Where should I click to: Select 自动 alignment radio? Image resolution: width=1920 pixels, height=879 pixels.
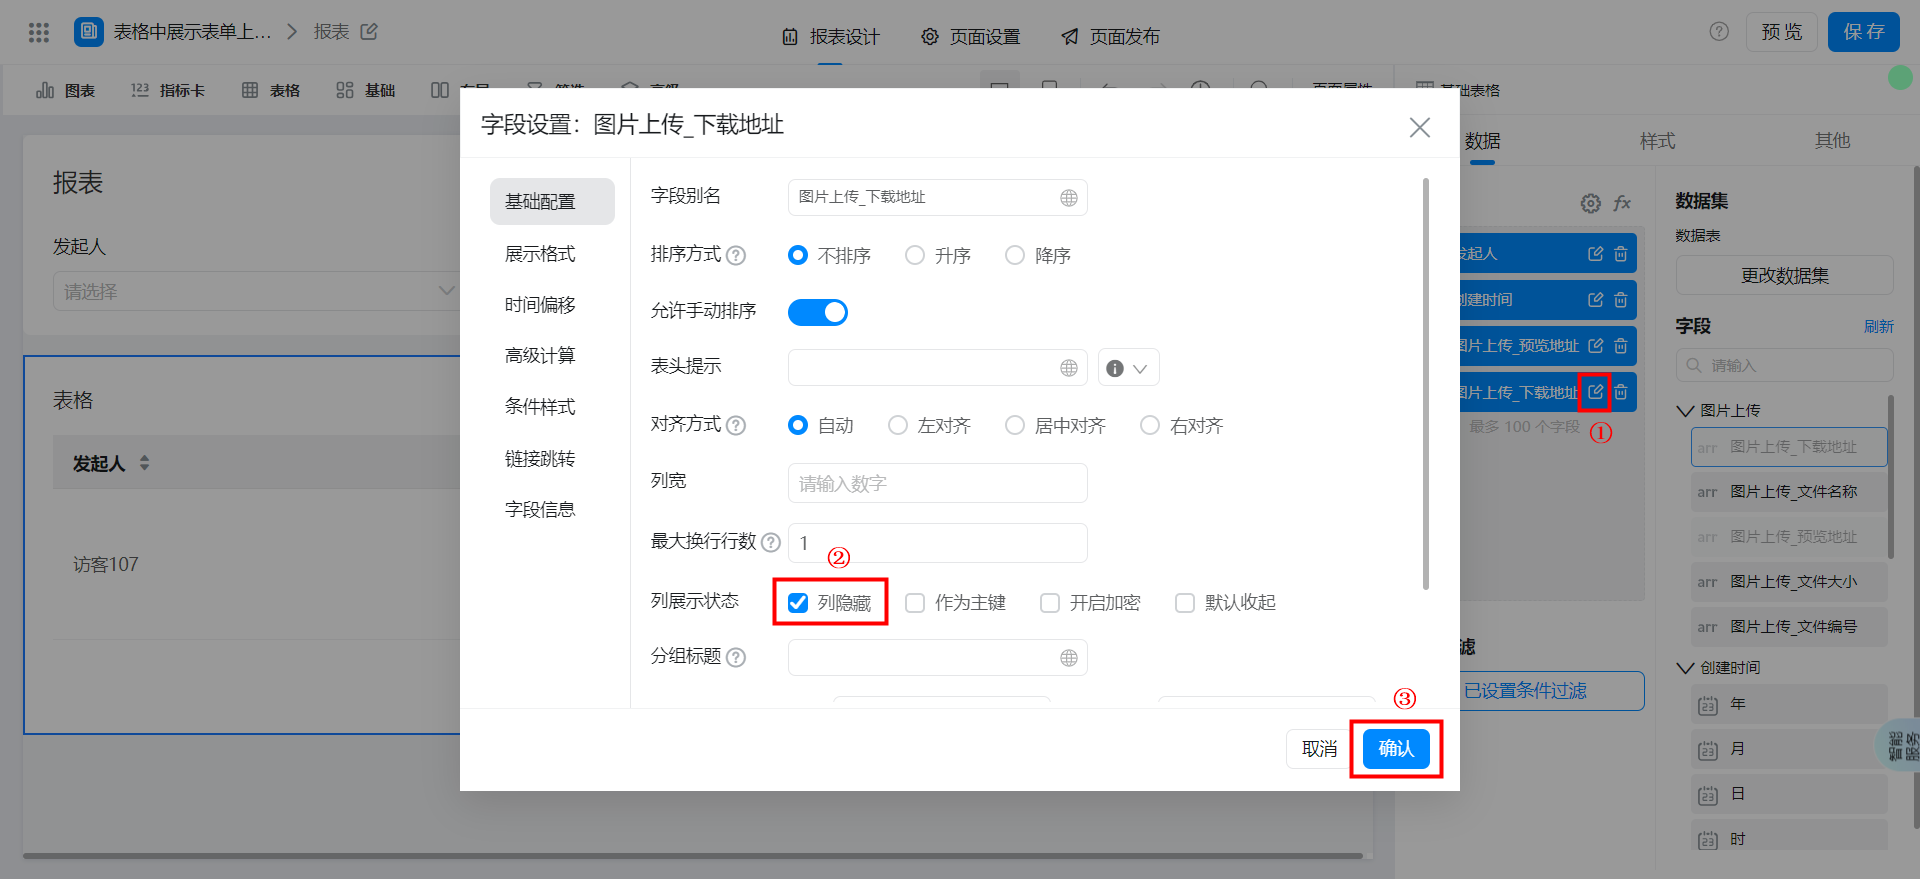[798, 425]
